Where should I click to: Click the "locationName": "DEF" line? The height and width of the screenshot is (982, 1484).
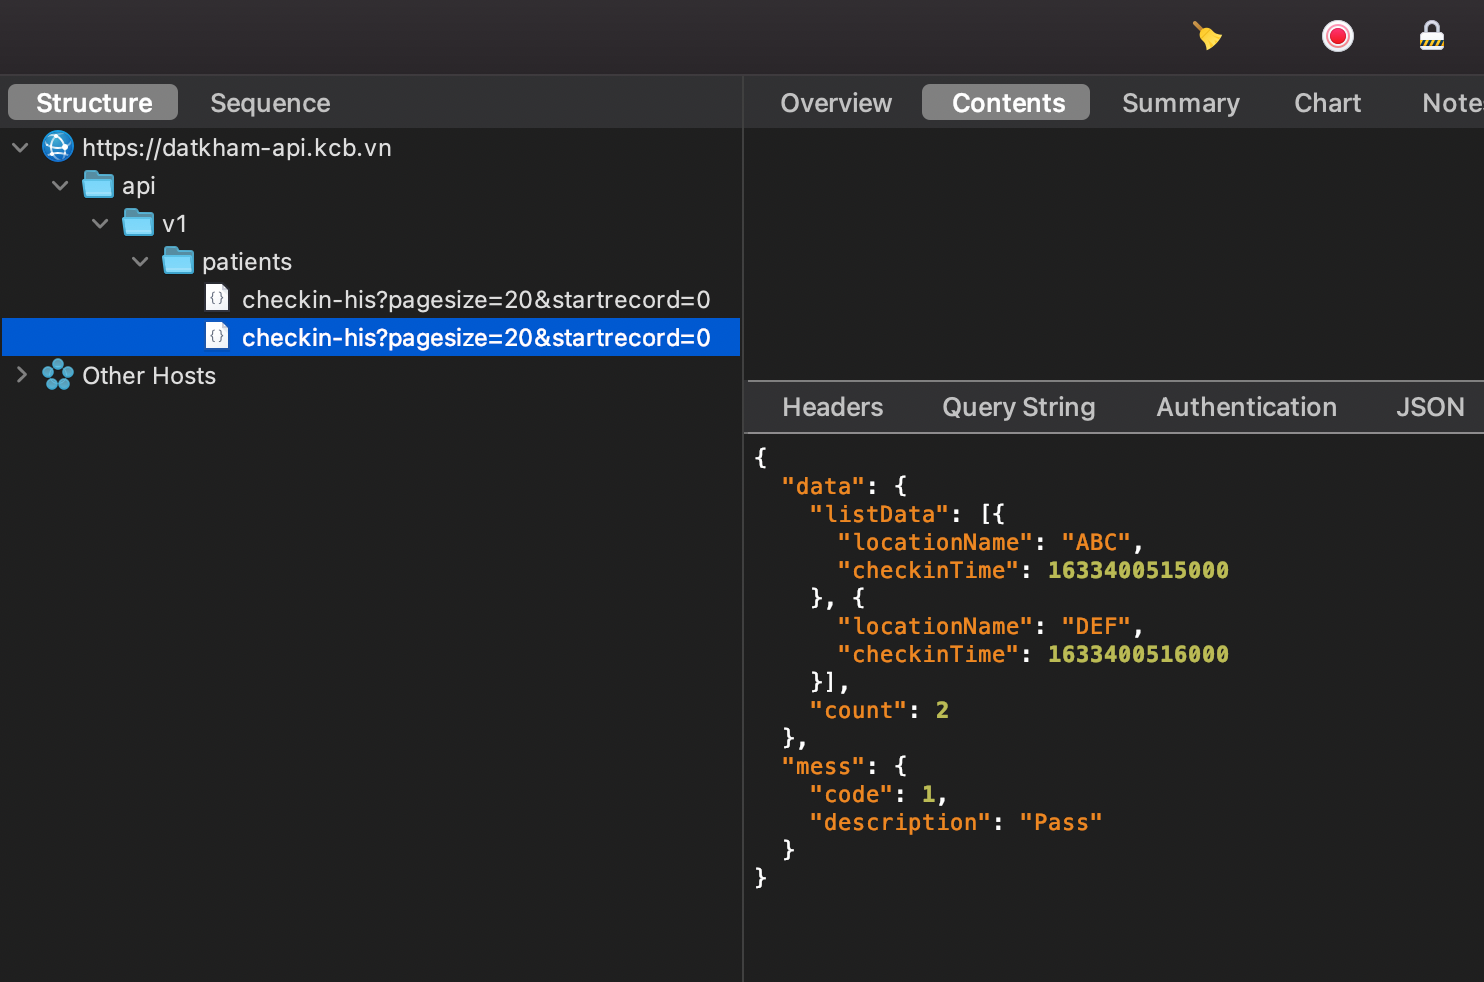coord(990,626)
